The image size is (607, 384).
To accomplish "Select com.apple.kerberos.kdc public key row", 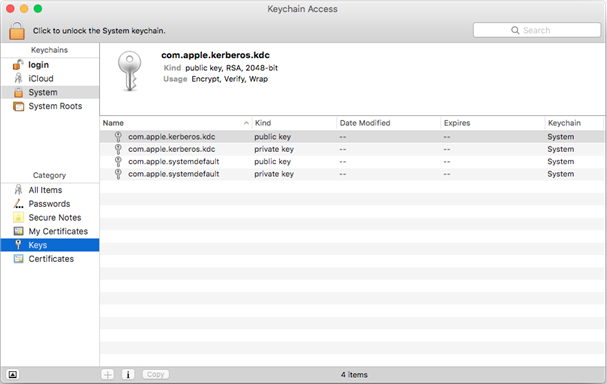I will (352, 137).
